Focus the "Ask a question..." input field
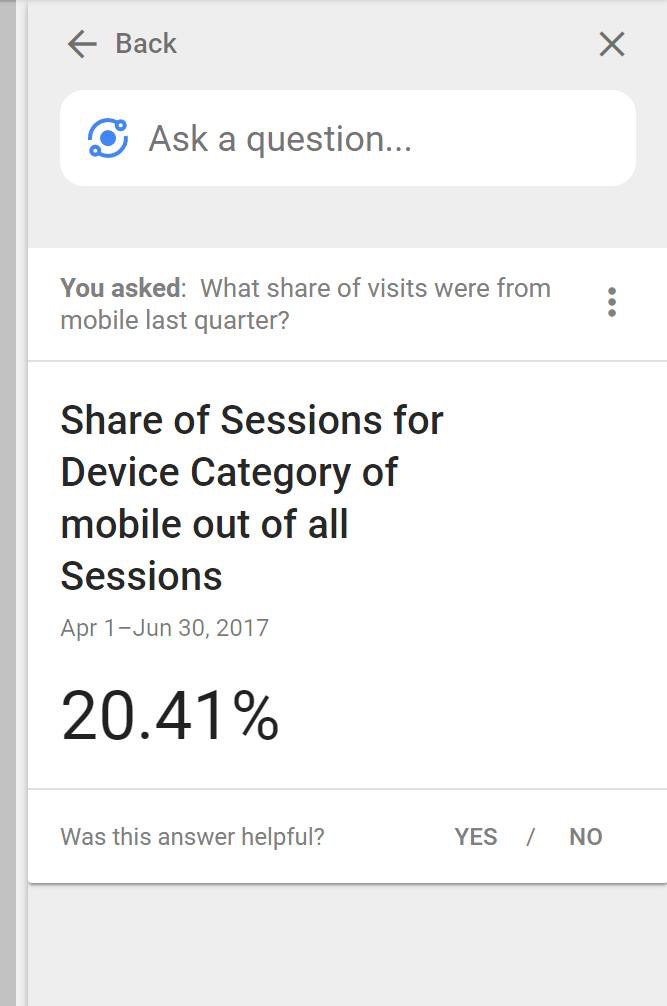 (380, 138)
